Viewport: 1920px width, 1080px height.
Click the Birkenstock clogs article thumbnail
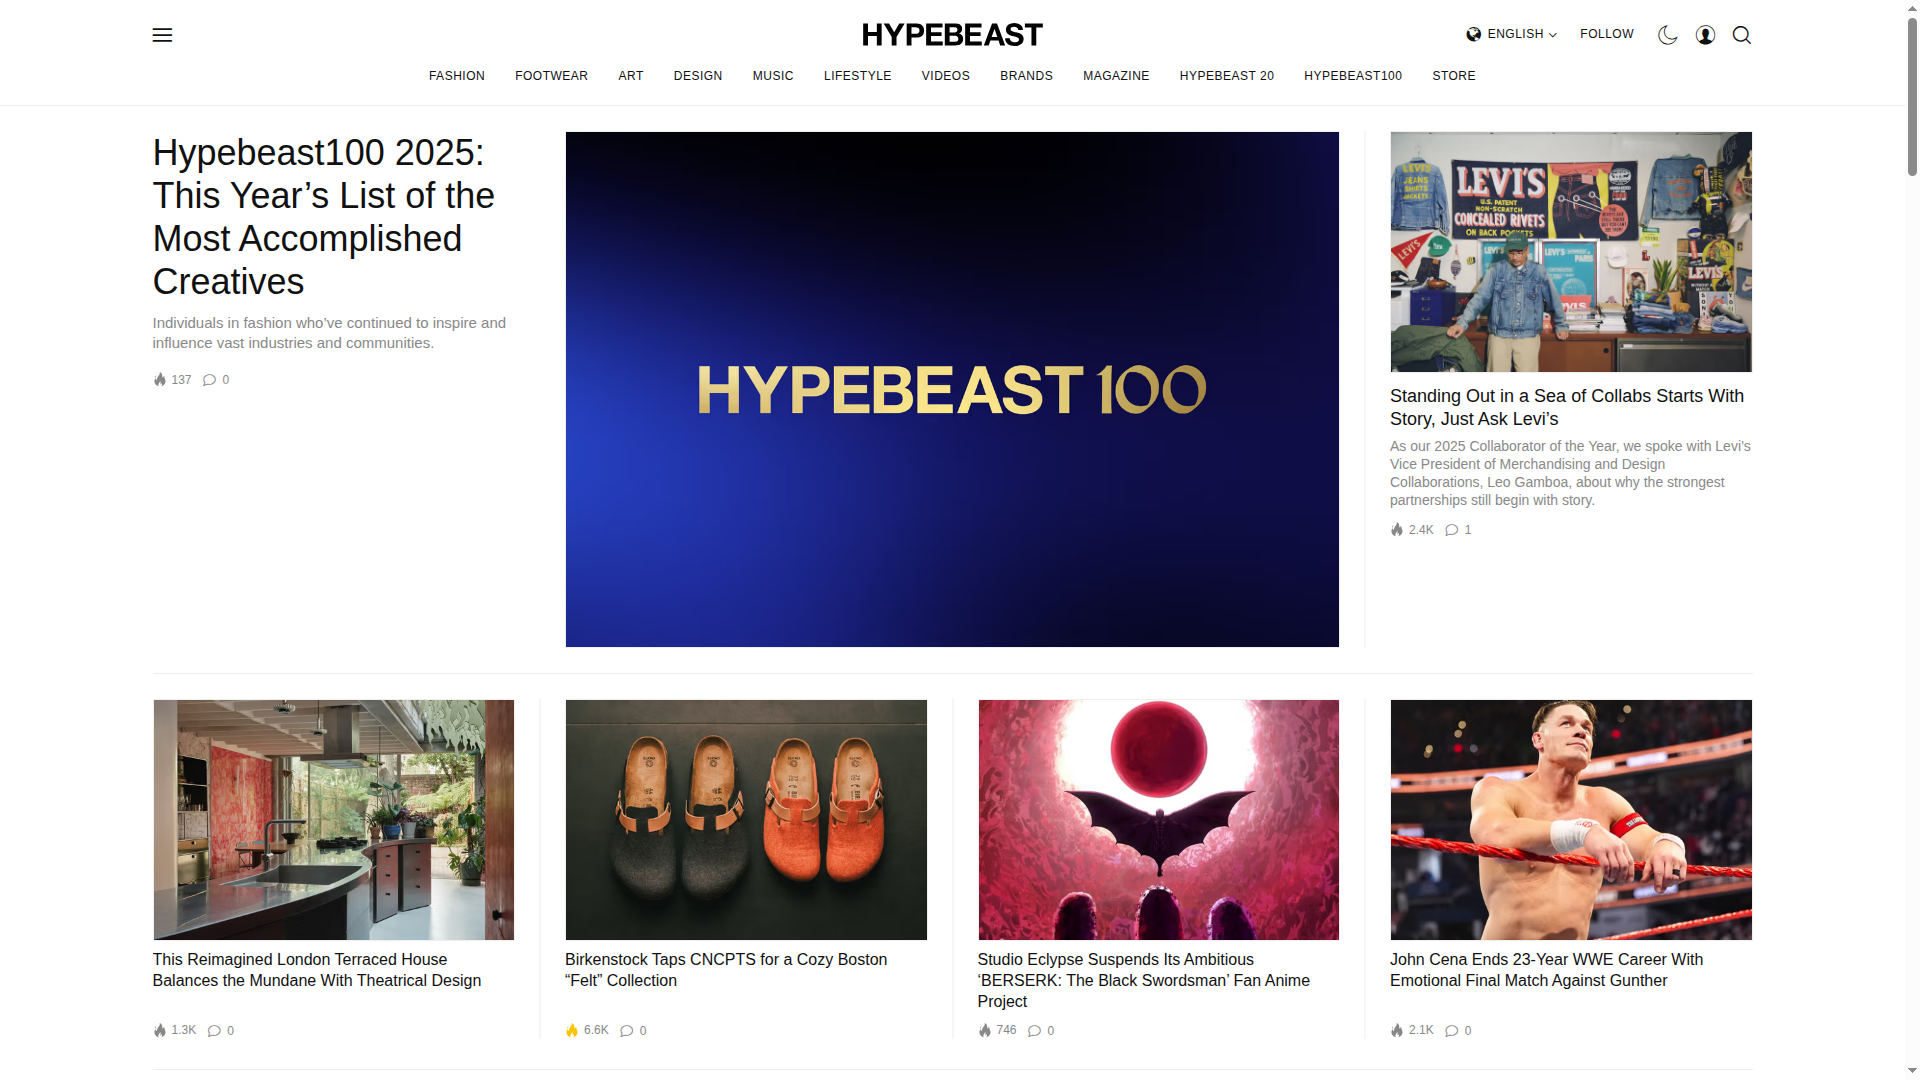pyautogui.click(x=746, y=819)
